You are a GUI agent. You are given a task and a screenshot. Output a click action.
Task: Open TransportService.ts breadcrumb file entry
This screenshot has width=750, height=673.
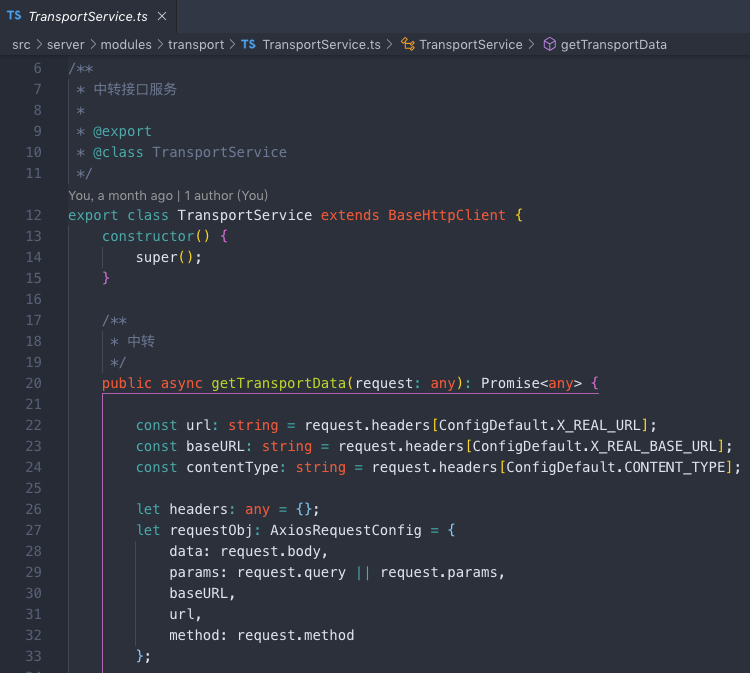pyautogui.click(x=321, y=44)
